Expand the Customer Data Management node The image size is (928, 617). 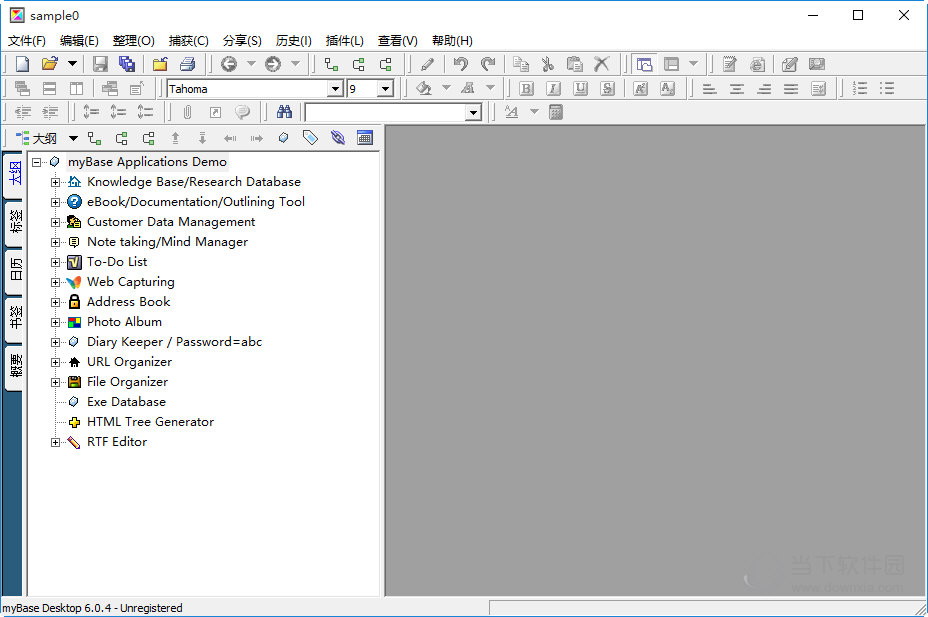pyautogui.click(x=55, y=222)
